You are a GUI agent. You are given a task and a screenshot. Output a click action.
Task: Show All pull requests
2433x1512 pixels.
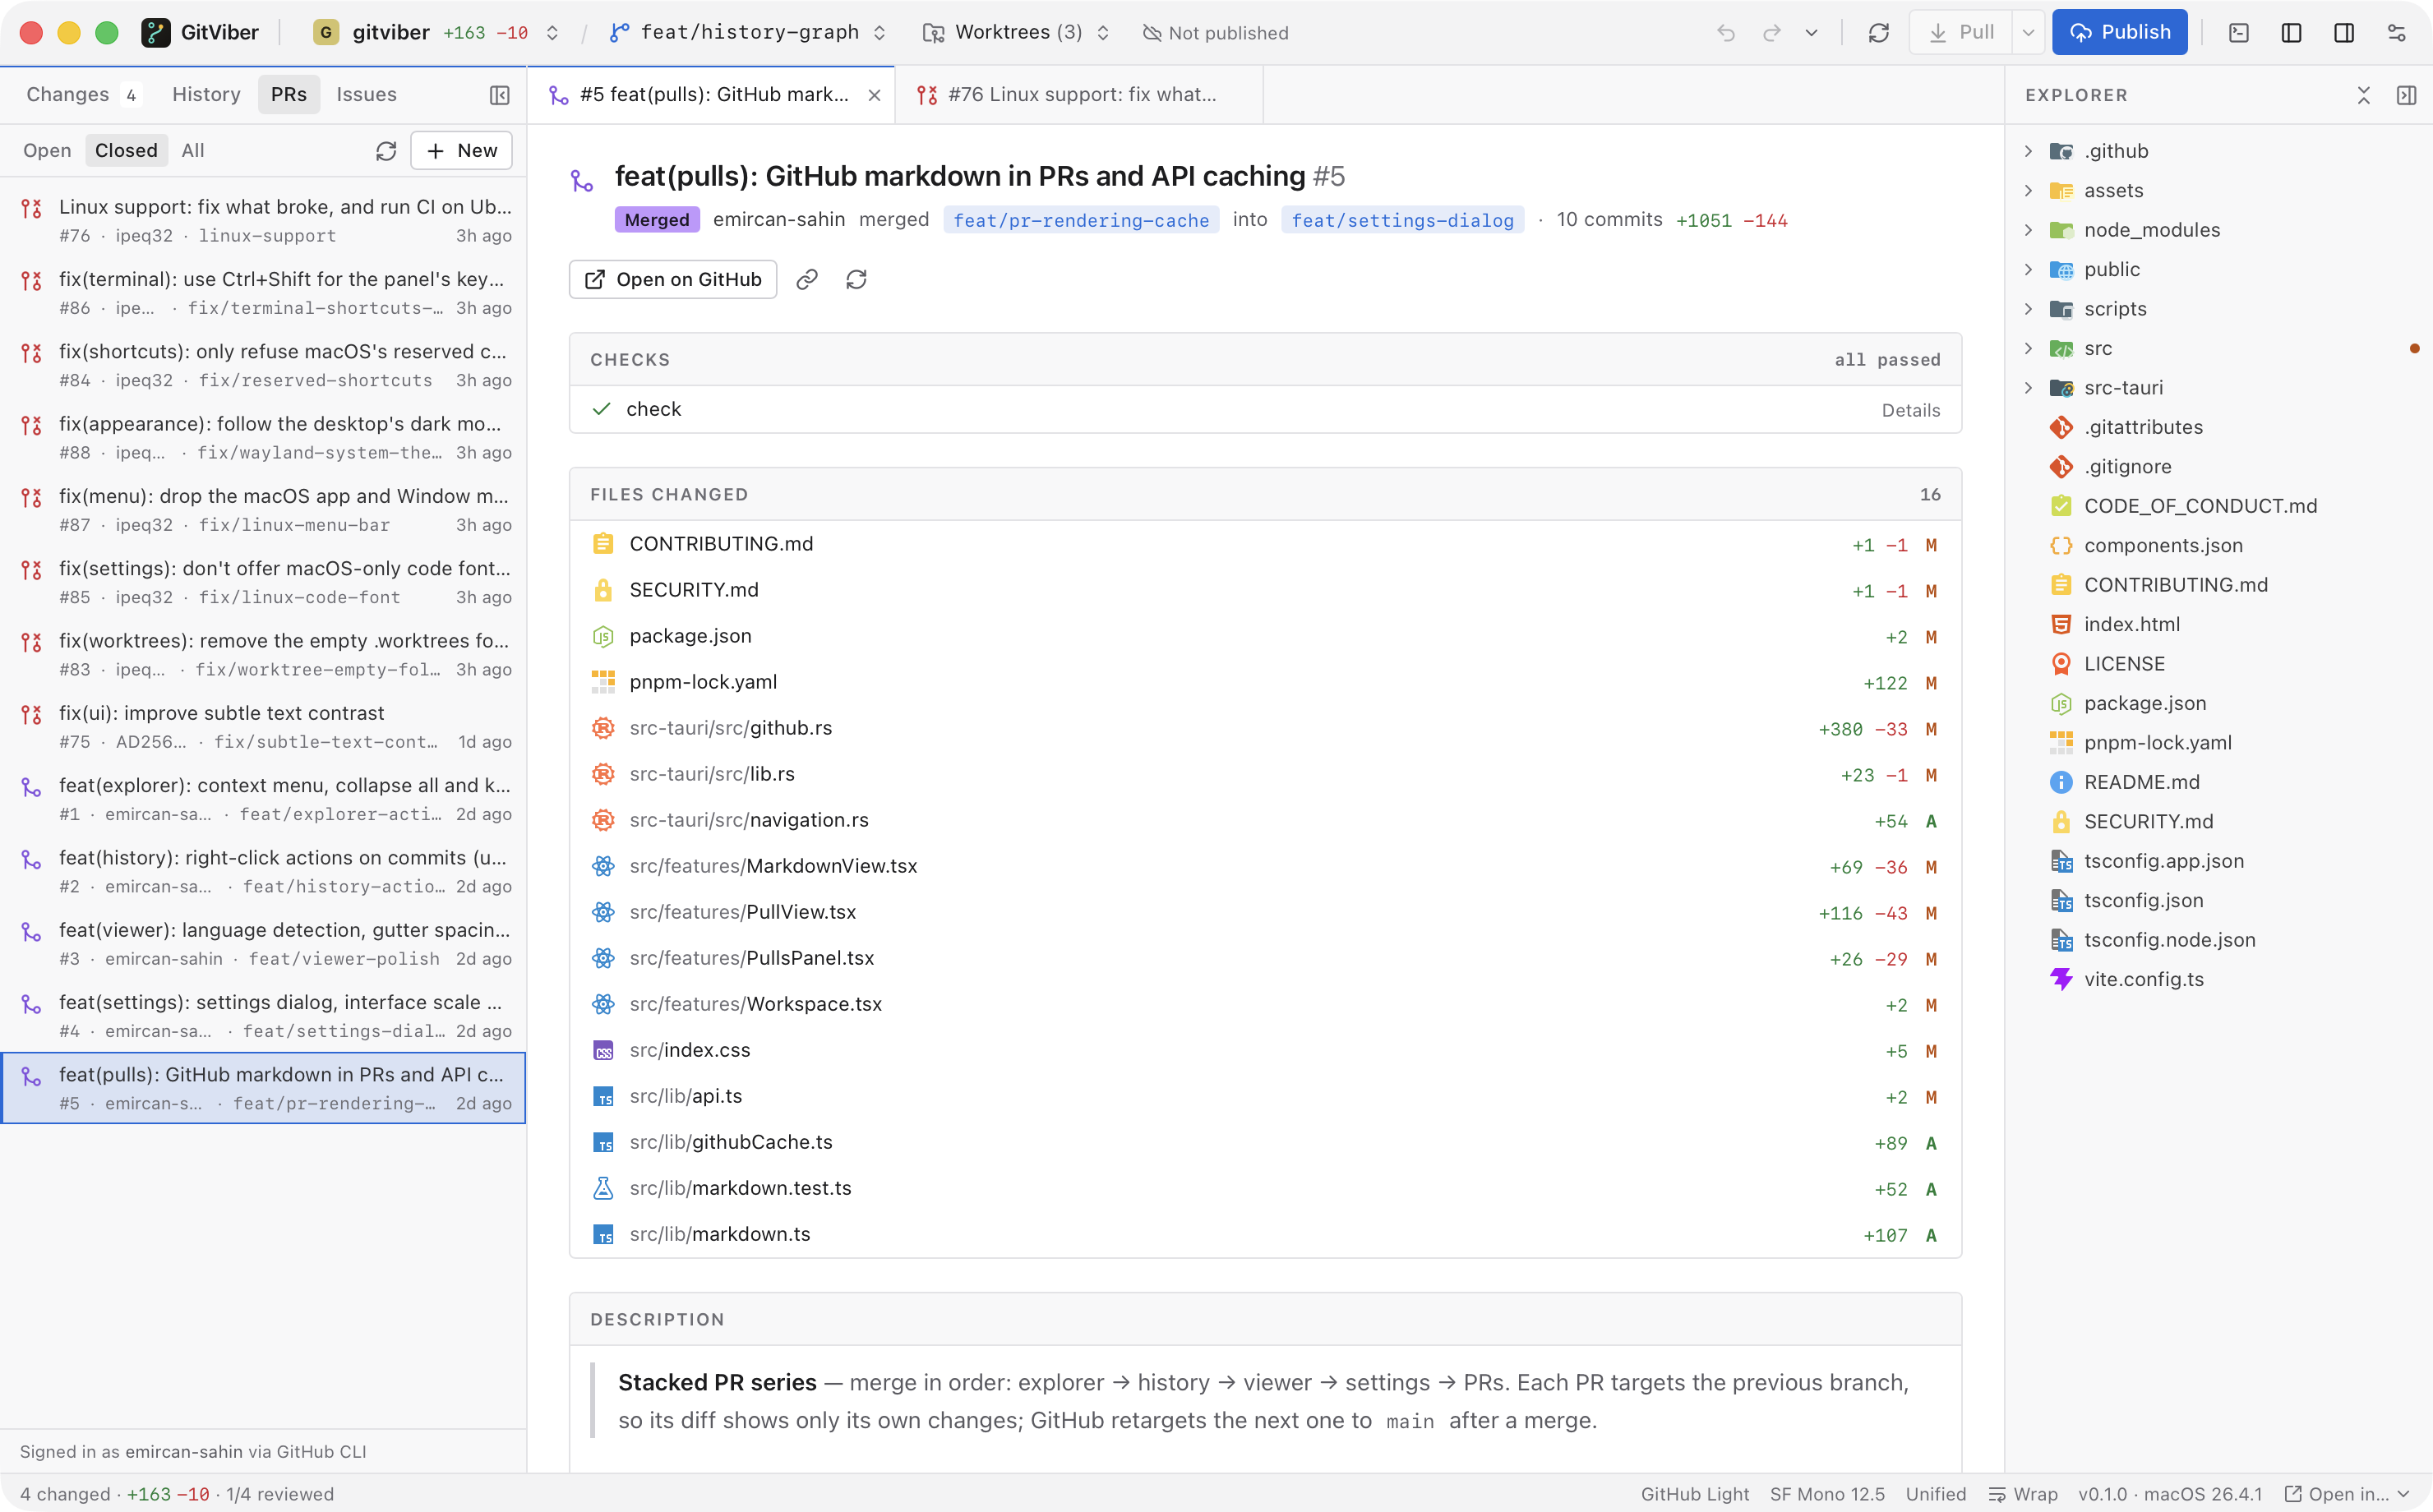(193, 151)
